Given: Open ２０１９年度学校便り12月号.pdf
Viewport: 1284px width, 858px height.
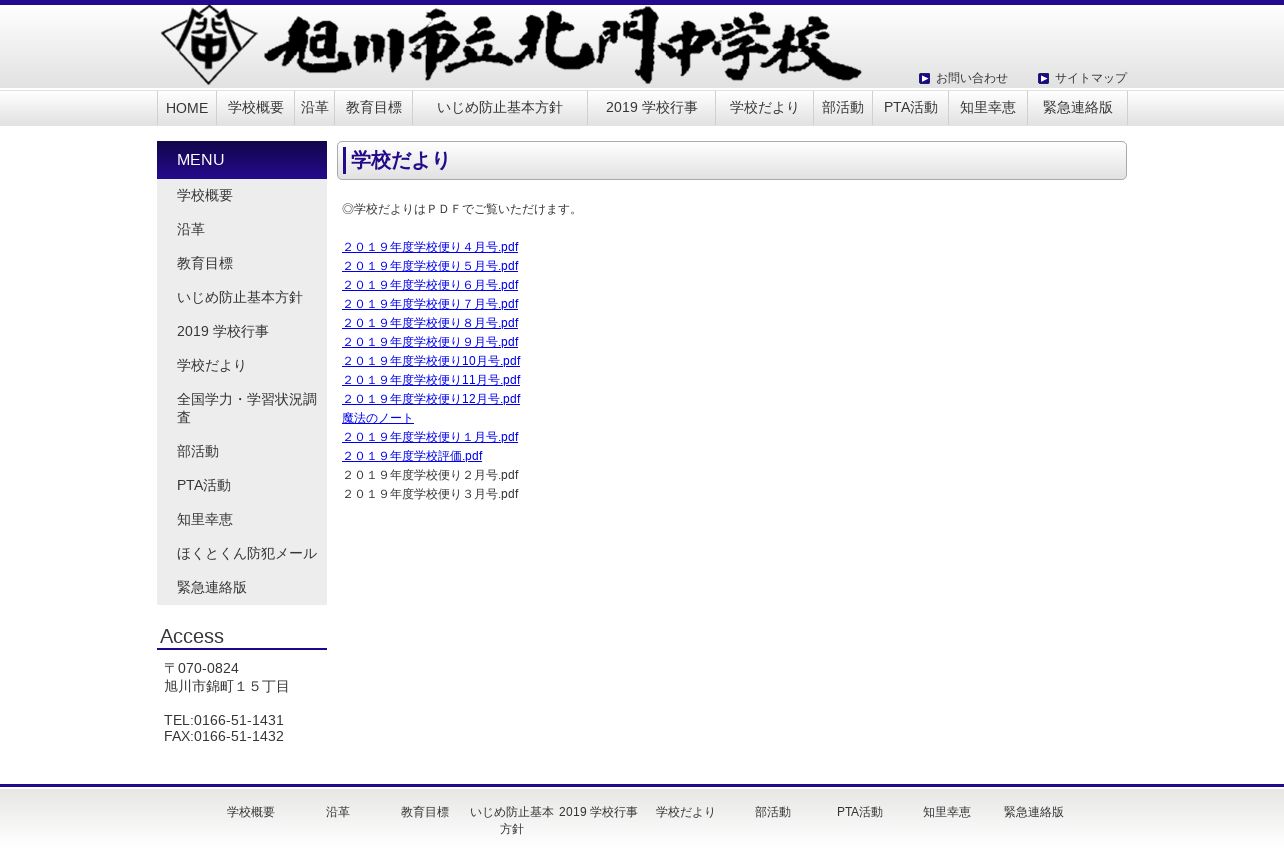Looking at the screenshot, I should 431,399.
